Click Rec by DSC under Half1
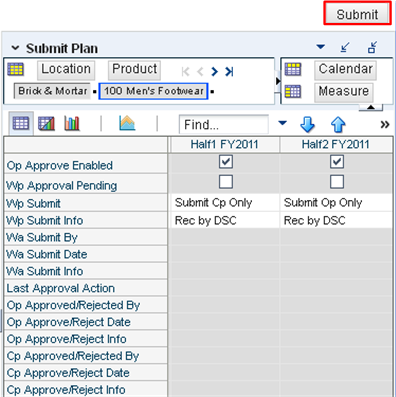This screenshot has width=396, height=397. [225, 220]
